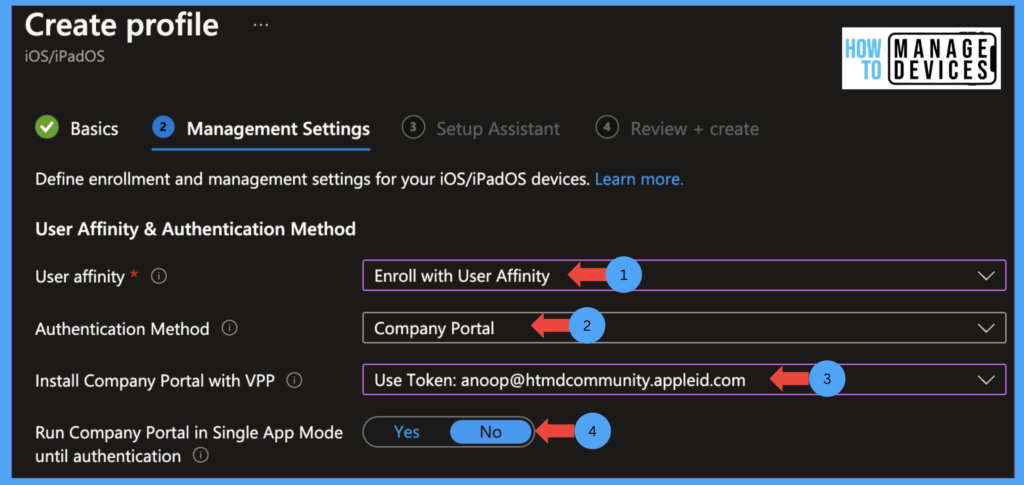
Task: Click the green checkmark icon for Basics
Action: coord(46,128)
